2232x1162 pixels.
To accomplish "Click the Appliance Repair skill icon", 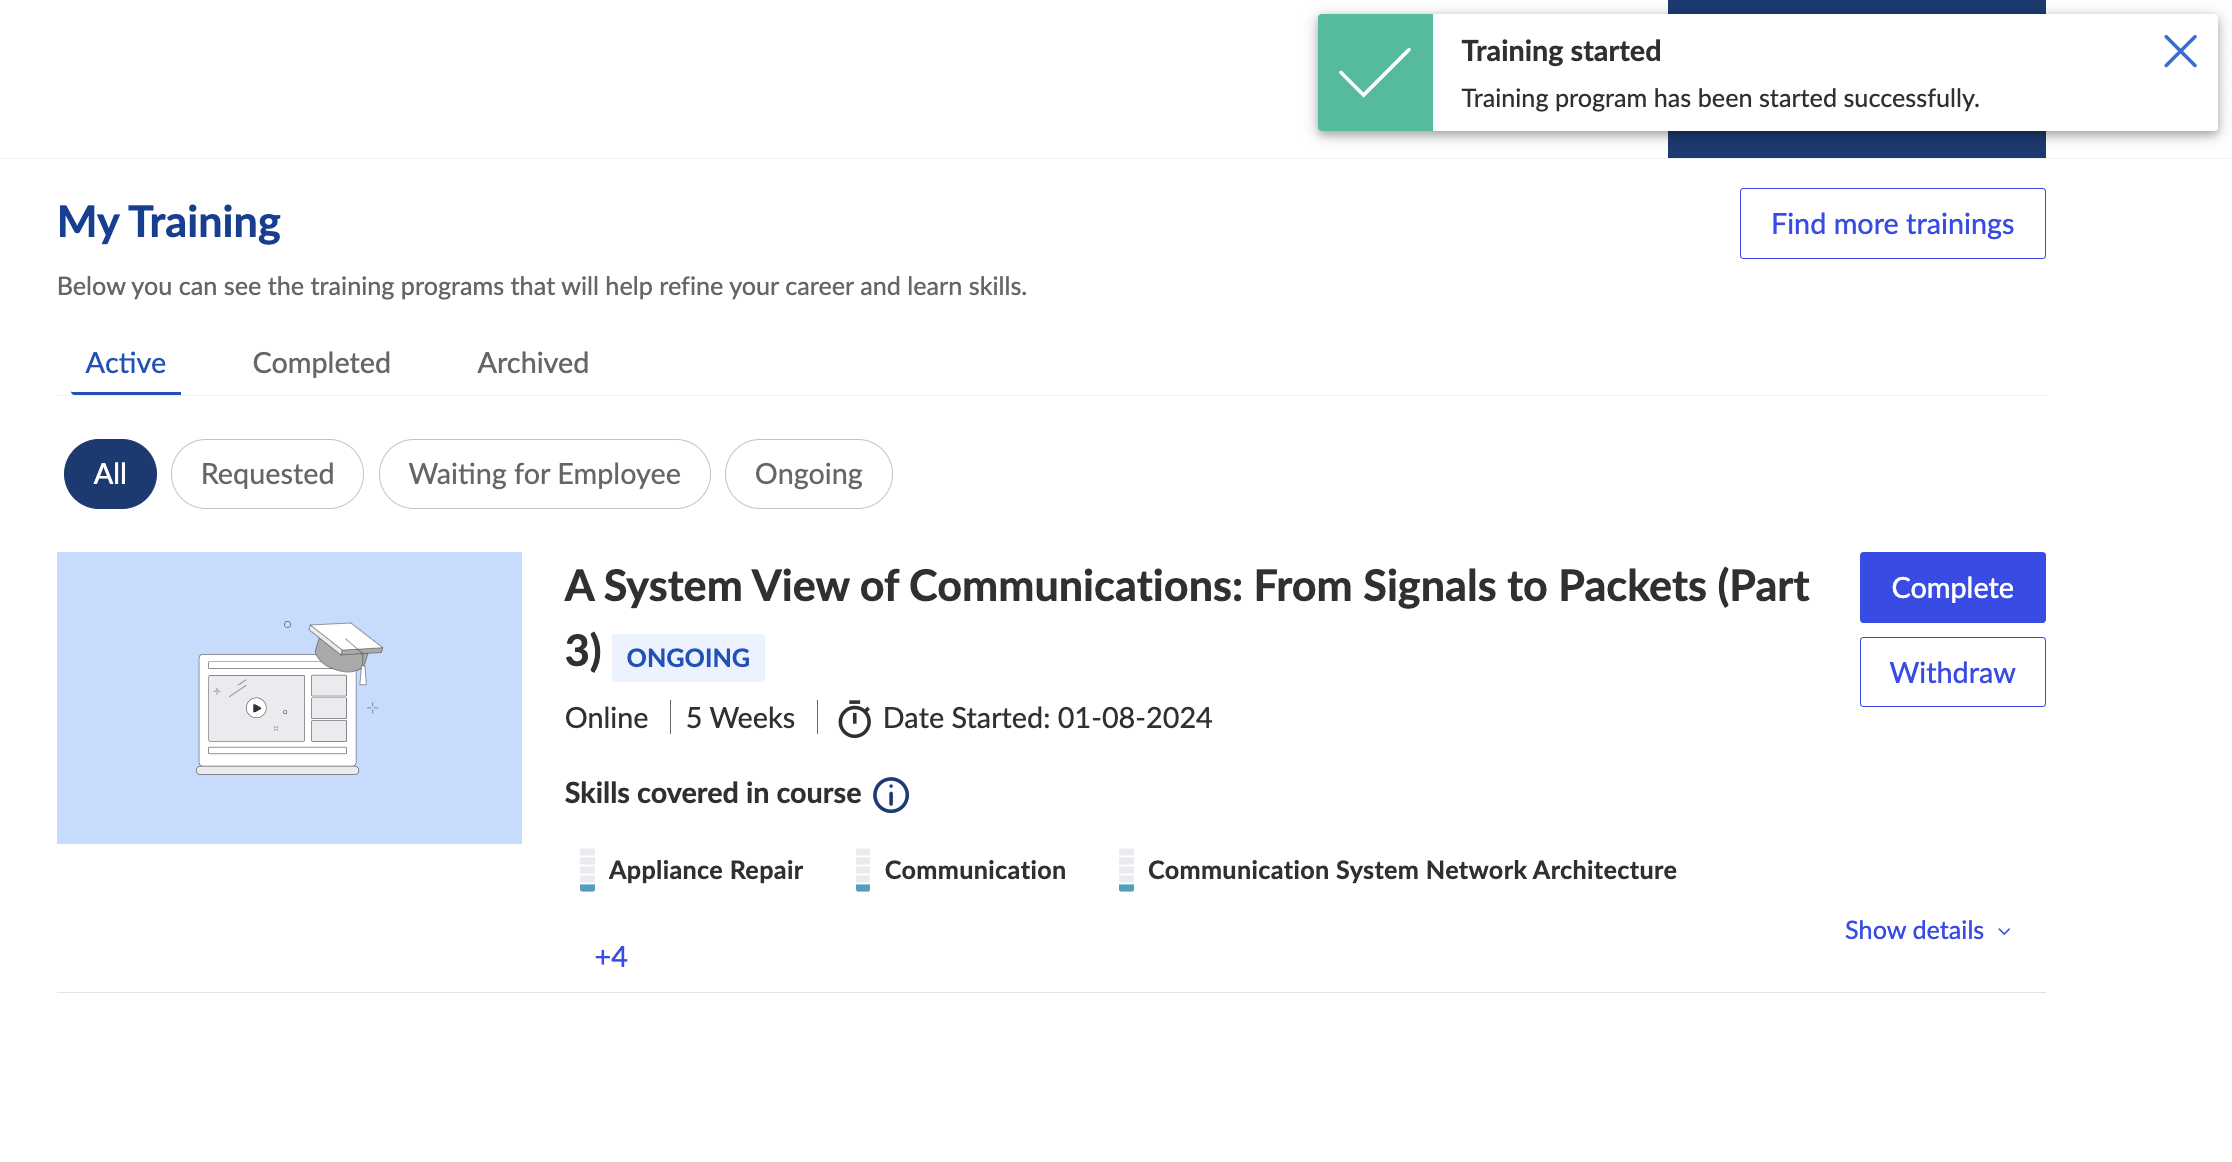I will point(586,868).
